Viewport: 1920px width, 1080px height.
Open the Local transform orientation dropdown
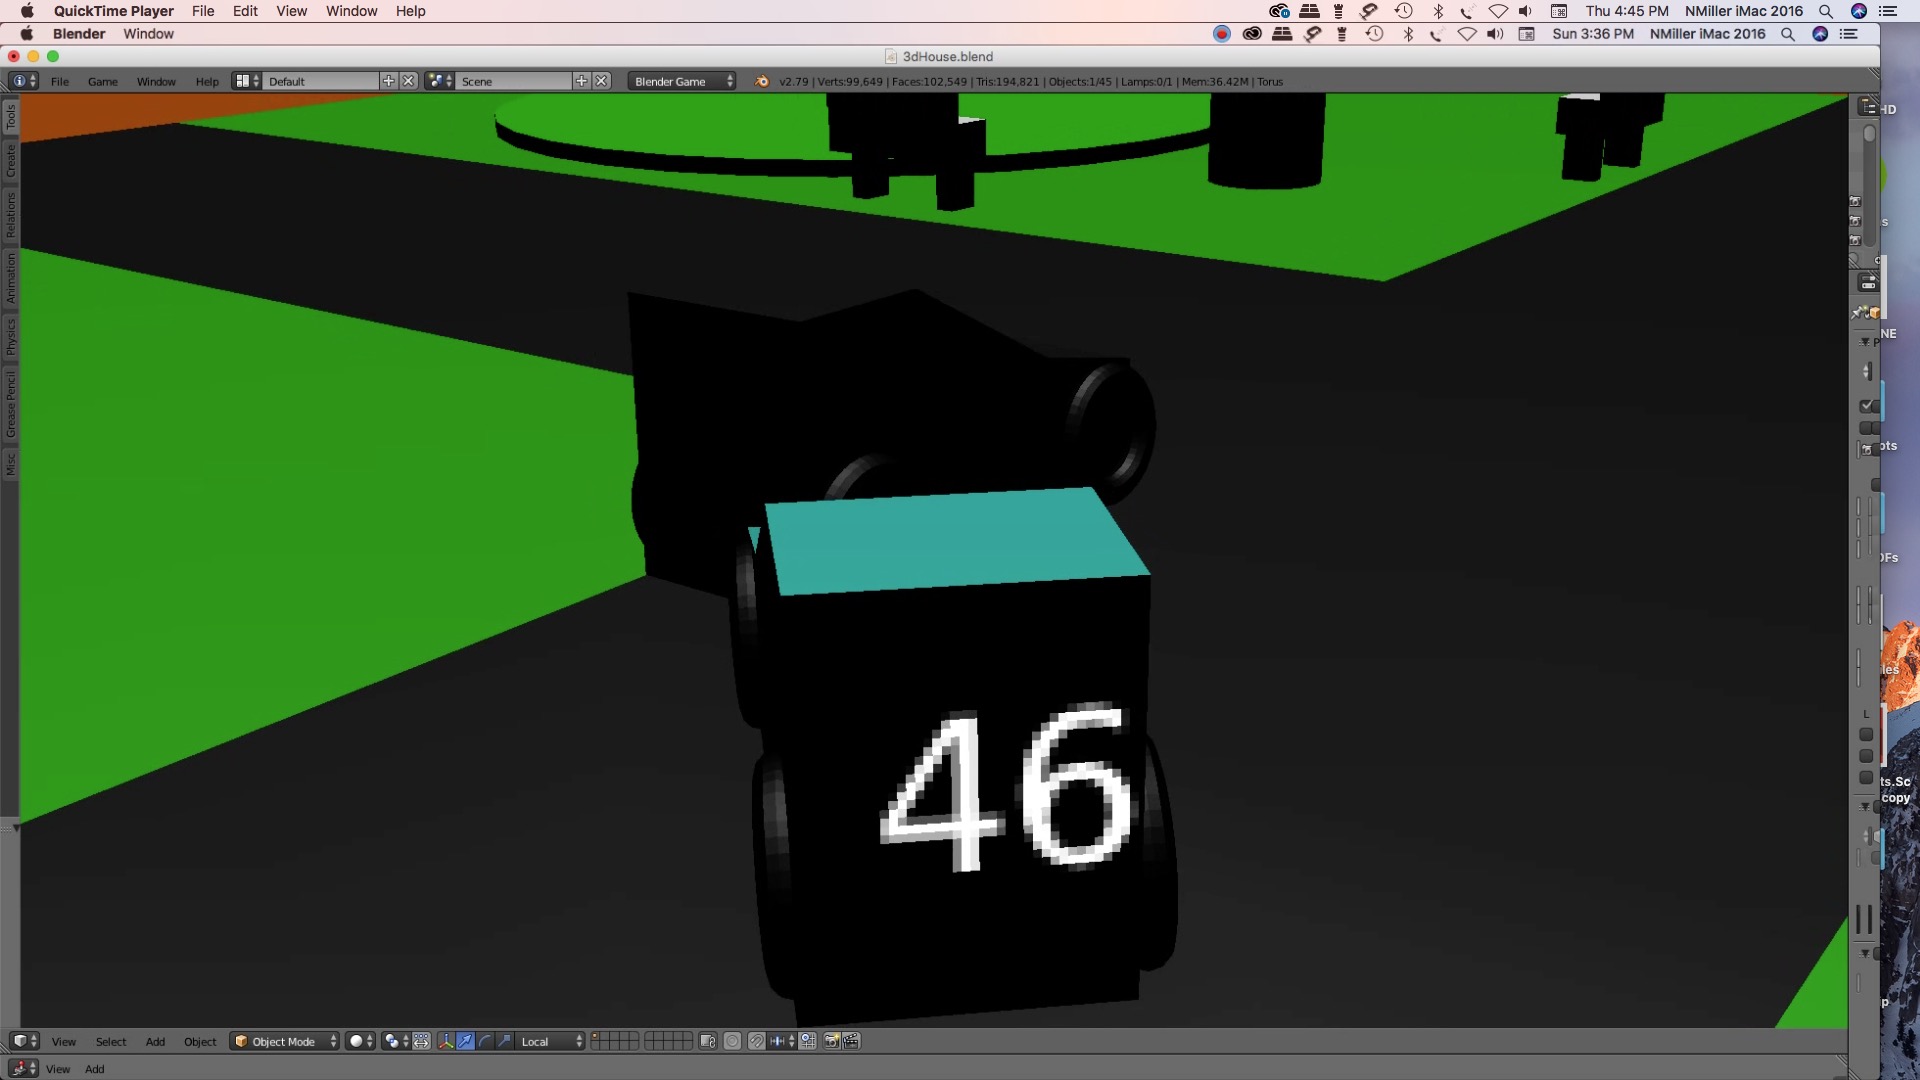pos(551,1041)
